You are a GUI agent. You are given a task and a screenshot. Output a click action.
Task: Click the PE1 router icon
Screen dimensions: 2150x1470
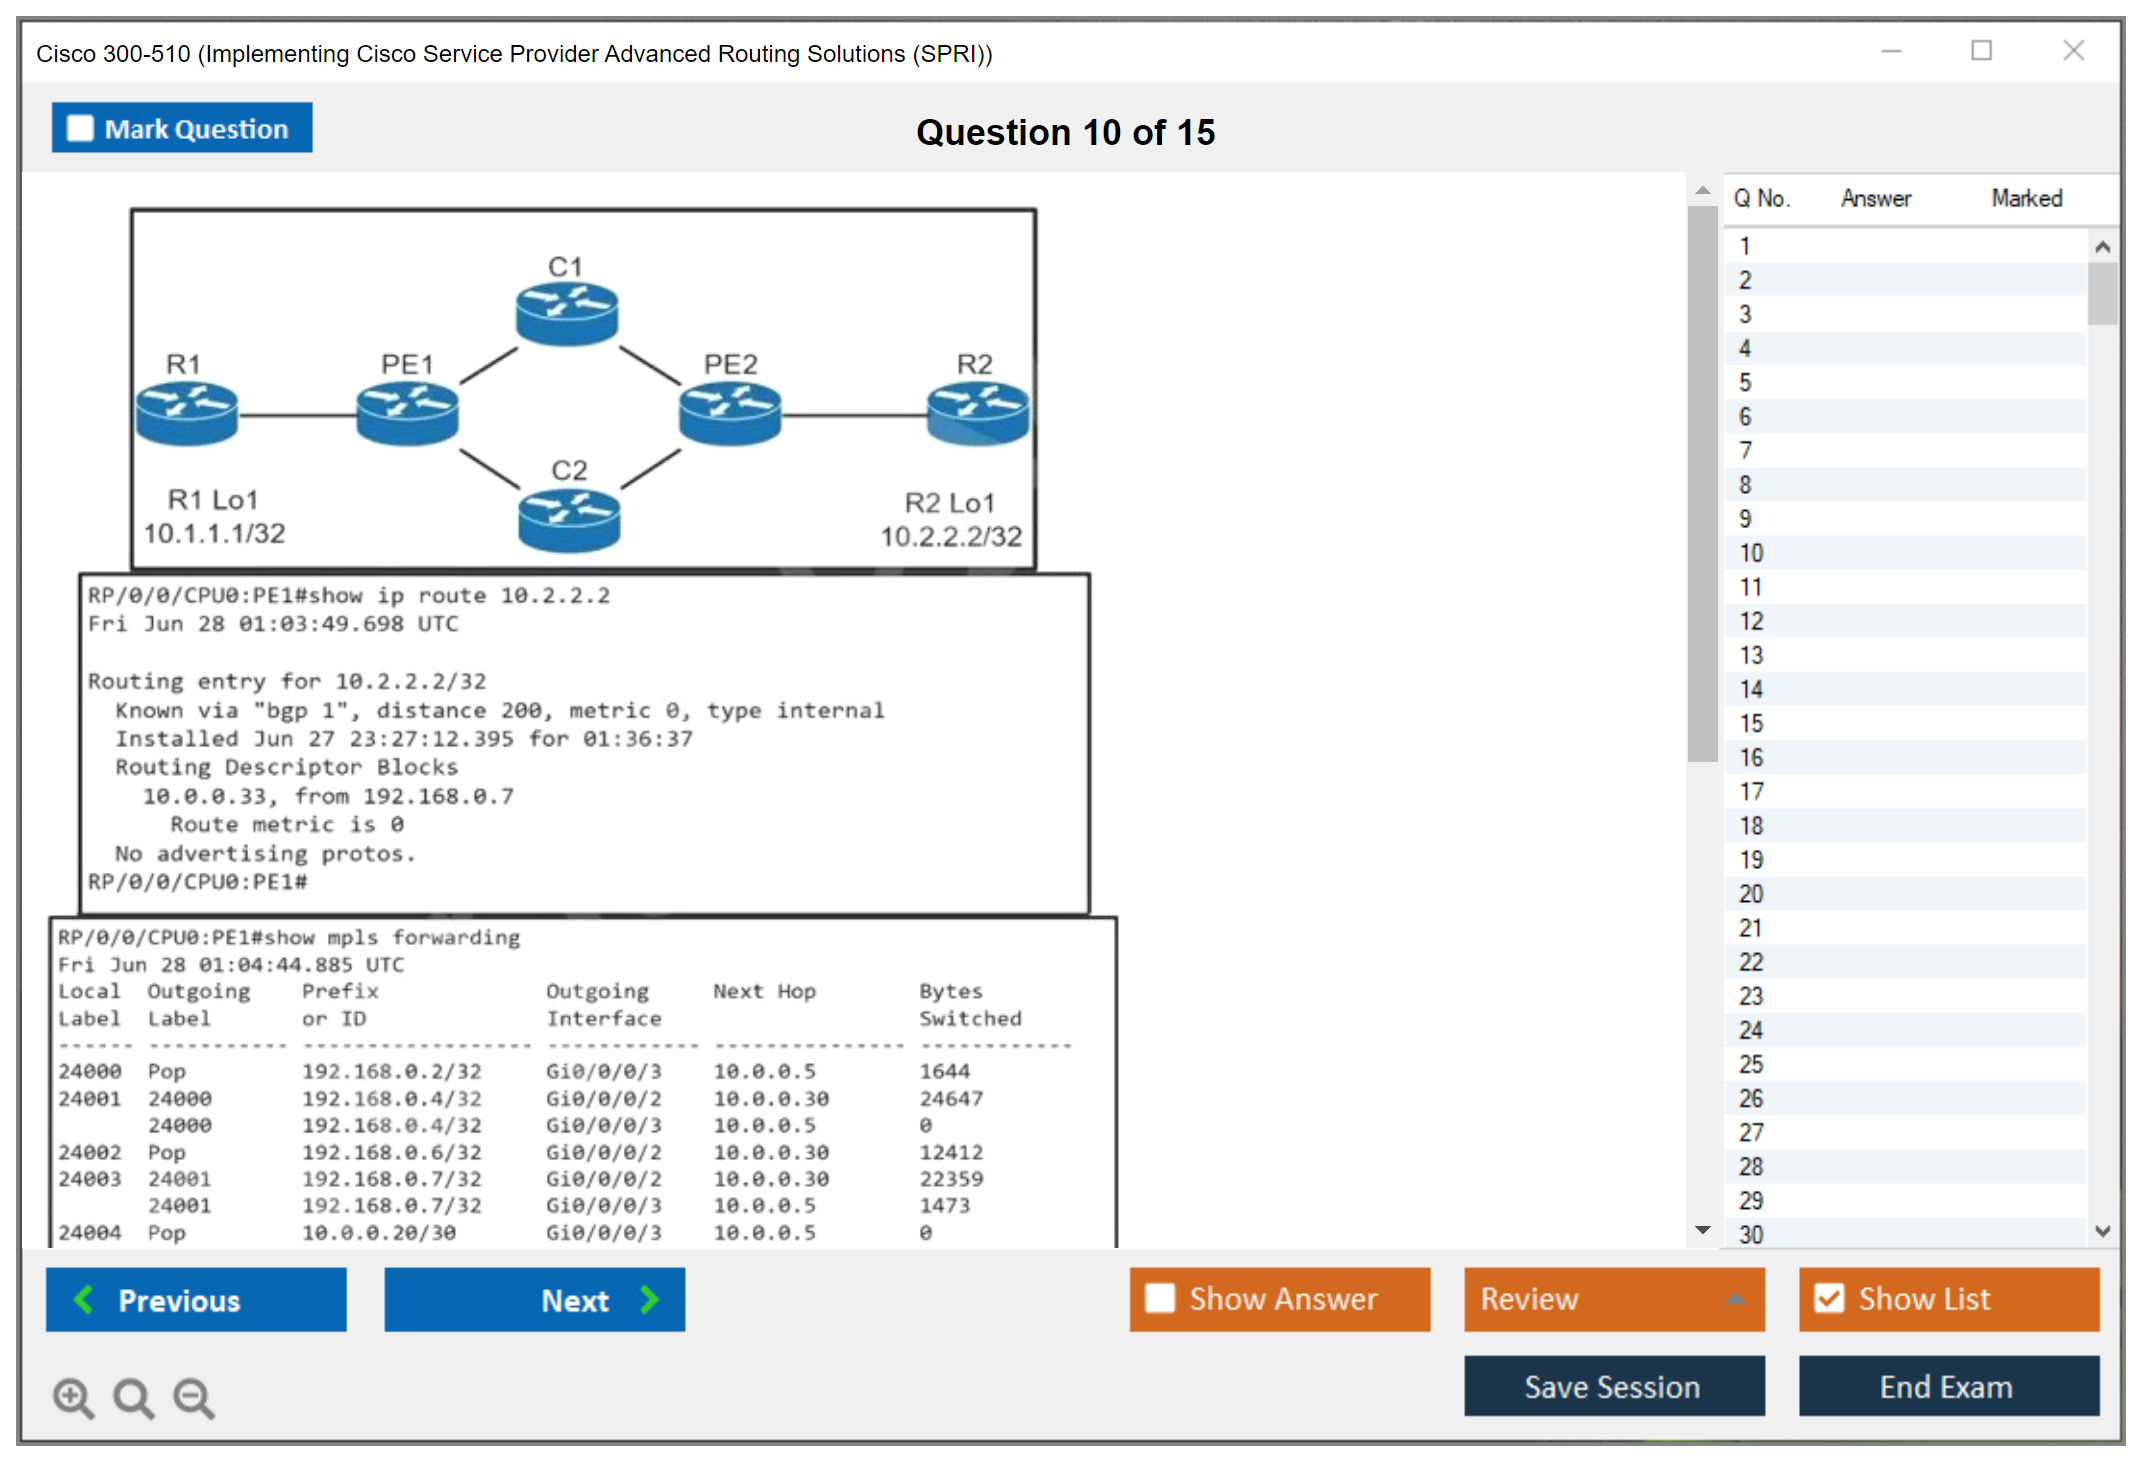point(407,413)
